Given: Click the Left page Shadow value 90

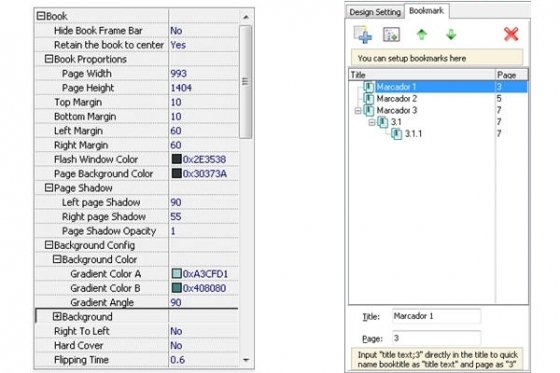Looking at the screenshot, I should point(176,202).
